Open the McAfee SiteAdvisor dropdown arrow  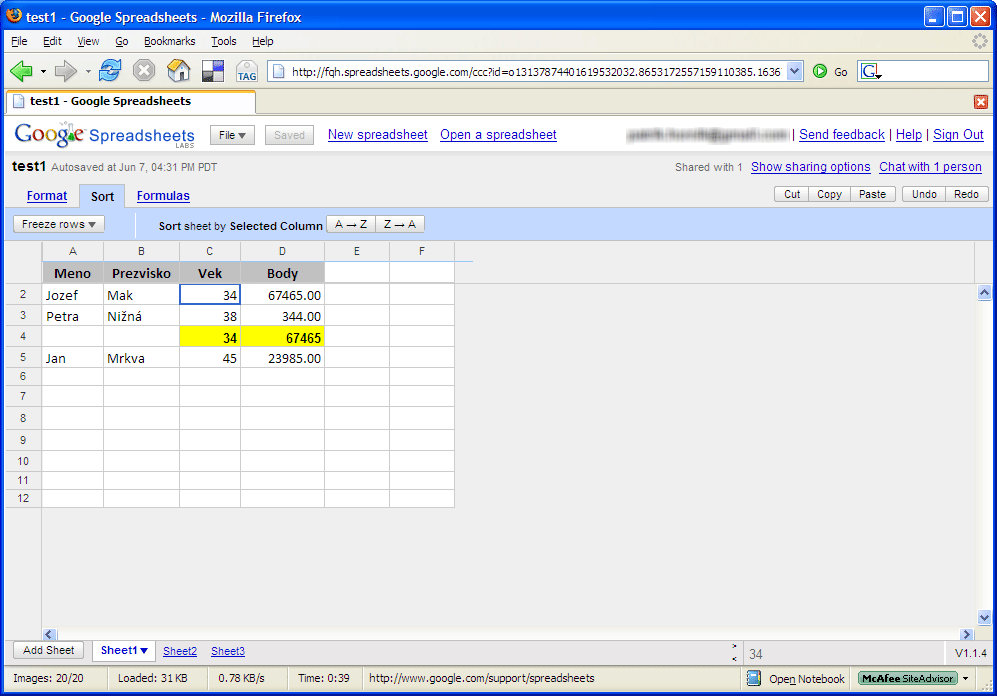point(965,678)
